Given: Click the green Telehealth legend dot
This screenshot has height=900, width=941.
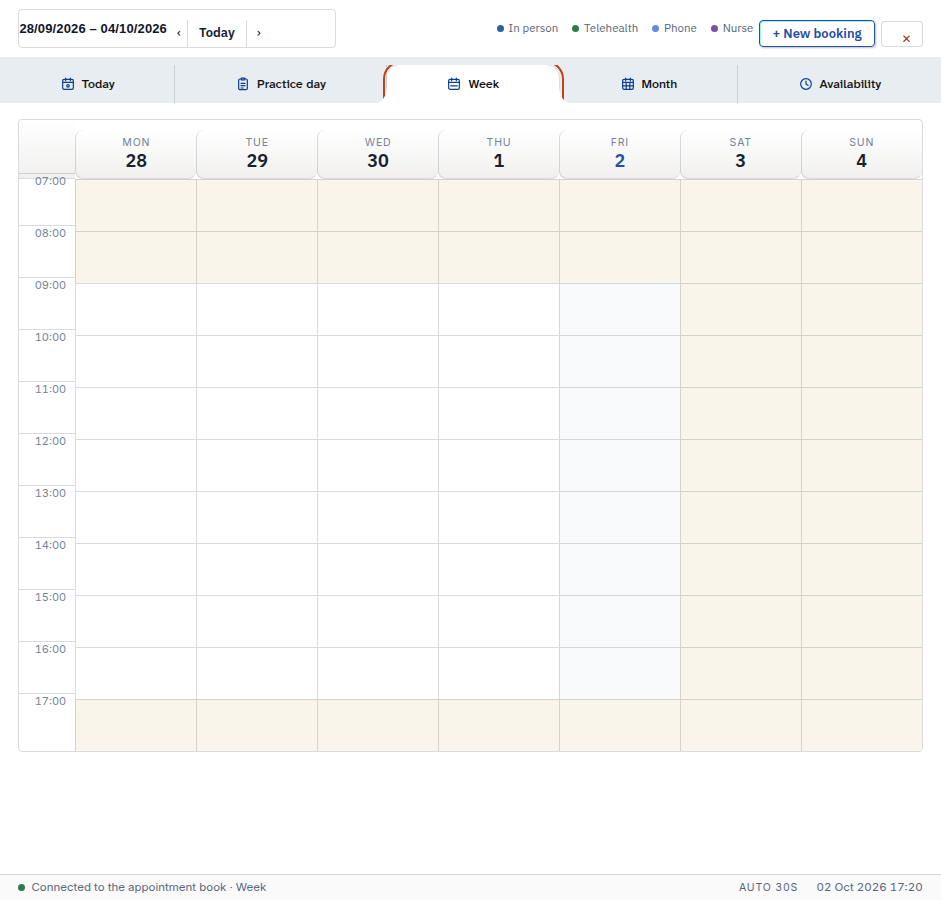Looking at the screenshot, I should 576,28.
